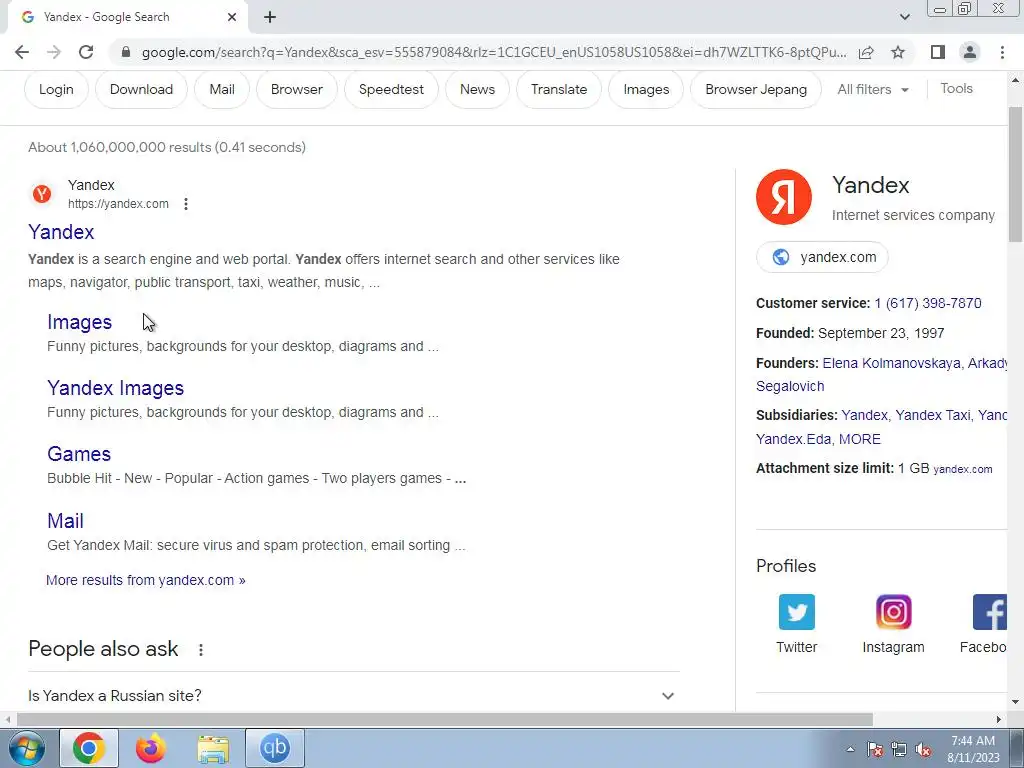
Task: Open the Mail sitelink
Action: coord(65,520)
